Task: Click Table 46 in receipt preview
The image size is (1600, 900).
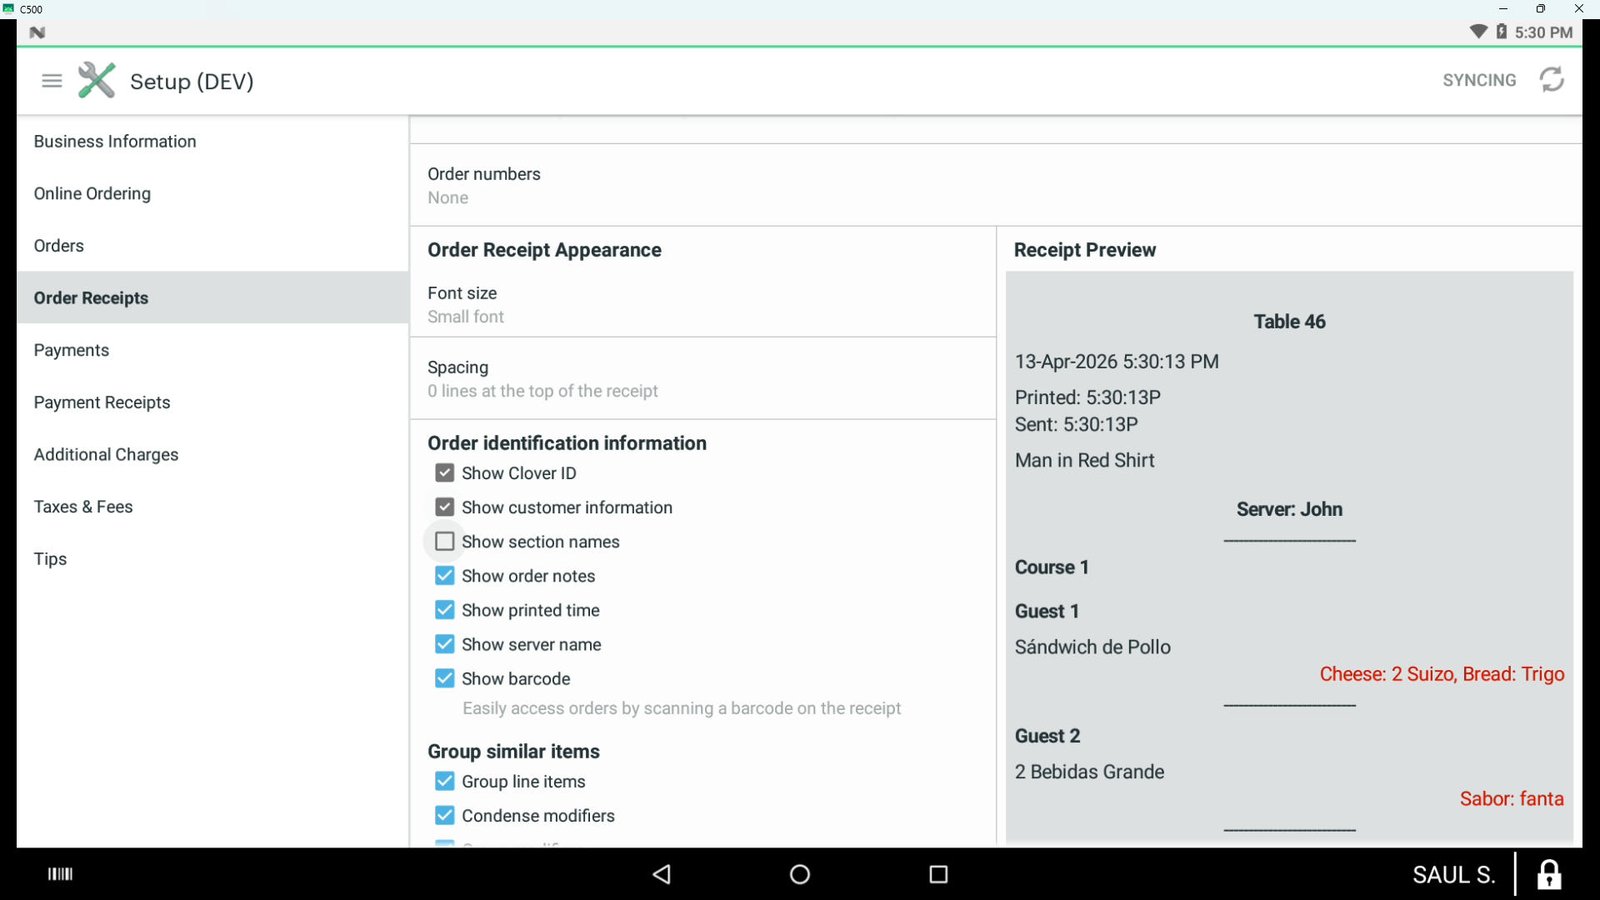Action: click(1289, 321)
